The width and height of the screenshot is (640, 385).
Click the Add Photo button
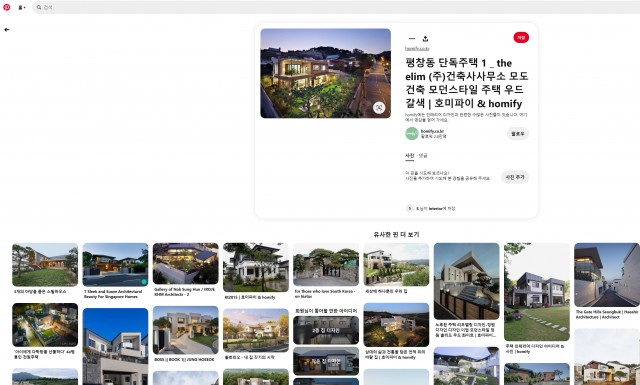[515, 177]
